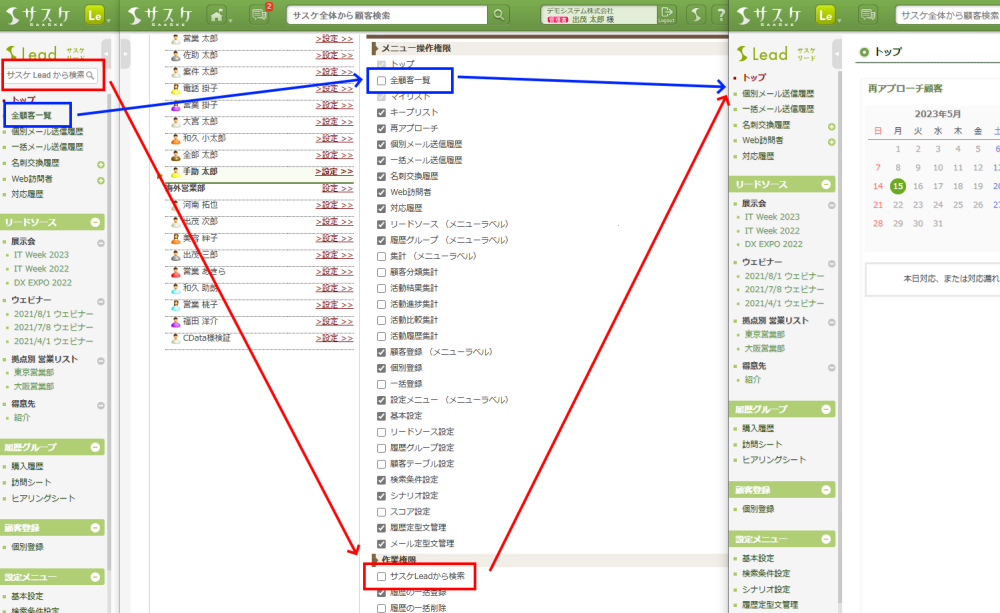Collapse the rightmost Lead sidebar with its arrow tab
Screen dimensions: 1000x613
pos(836,54)
